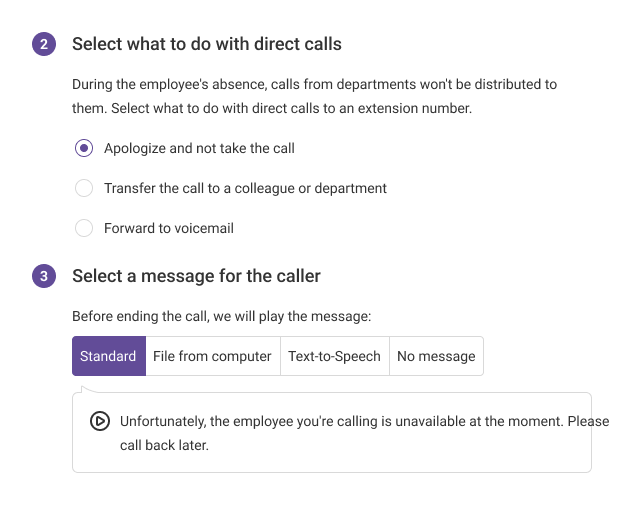Click the step 3 number badge
This screenshot has height=505, width=624.
[x=44, y=276]
